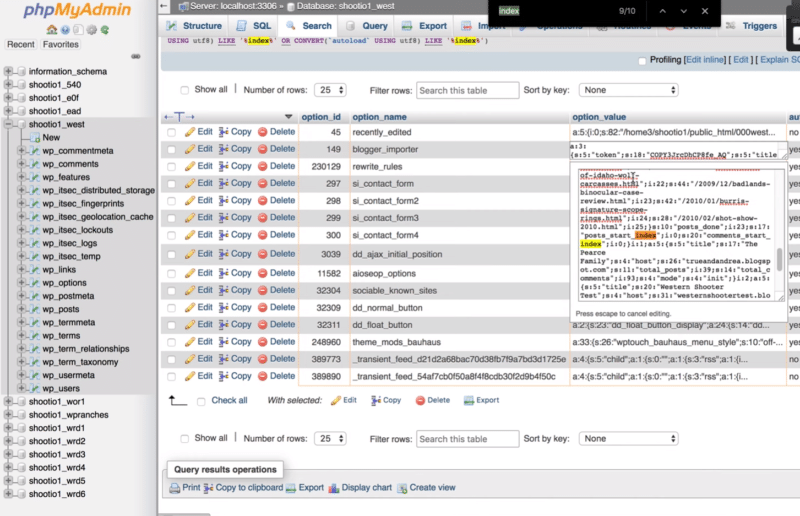The width and height of the screenshot is (800, 516).
Task: Click the logout icon next to home
Action: pyautogui.click(x=65, y=30)
